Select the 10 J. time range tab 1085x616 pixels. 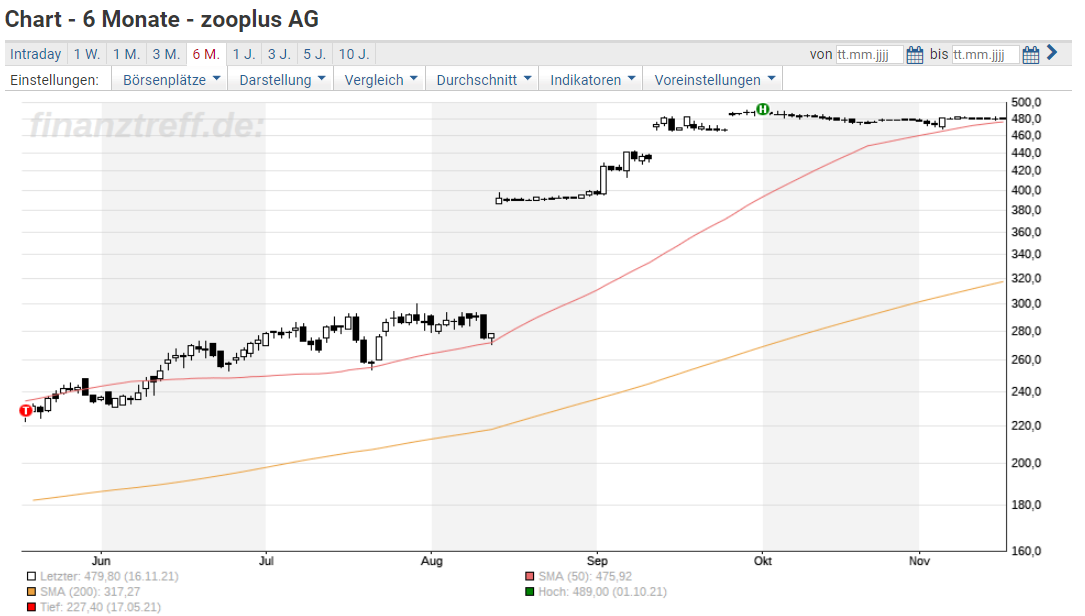tap(354, 54)
